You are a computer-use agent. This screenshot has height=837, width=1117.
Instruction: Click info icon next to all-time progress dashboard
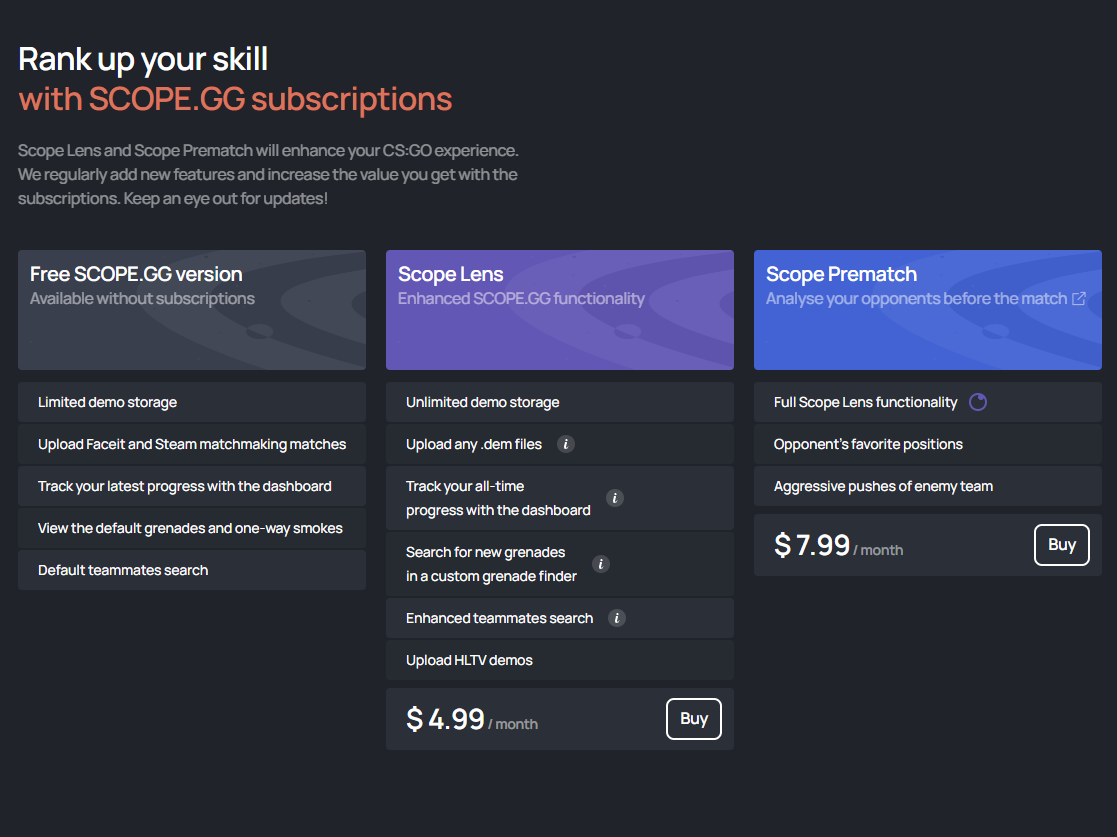pyautogui.click(x=615, y=498)
